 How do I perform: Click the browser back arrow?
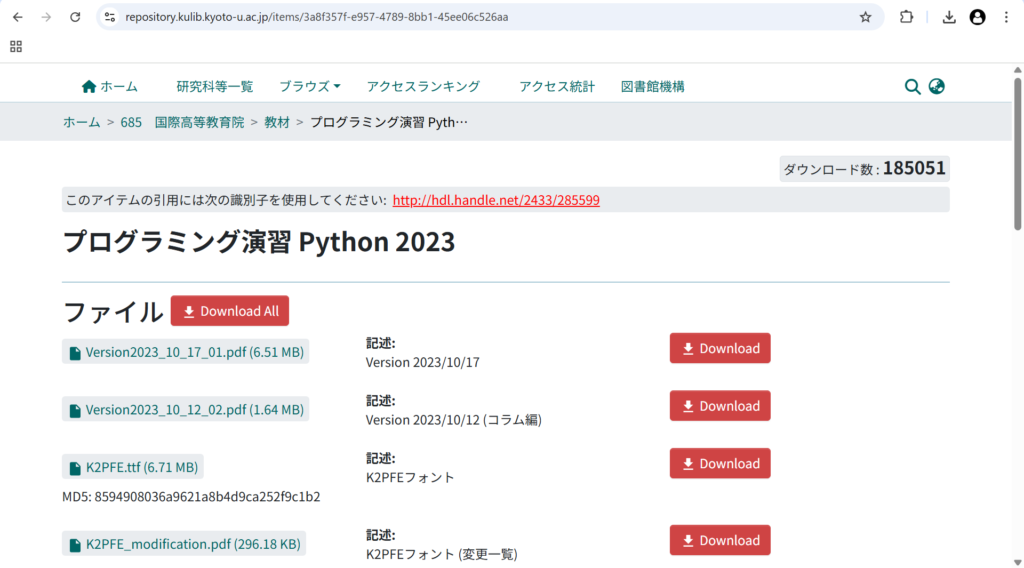point(18,17)
